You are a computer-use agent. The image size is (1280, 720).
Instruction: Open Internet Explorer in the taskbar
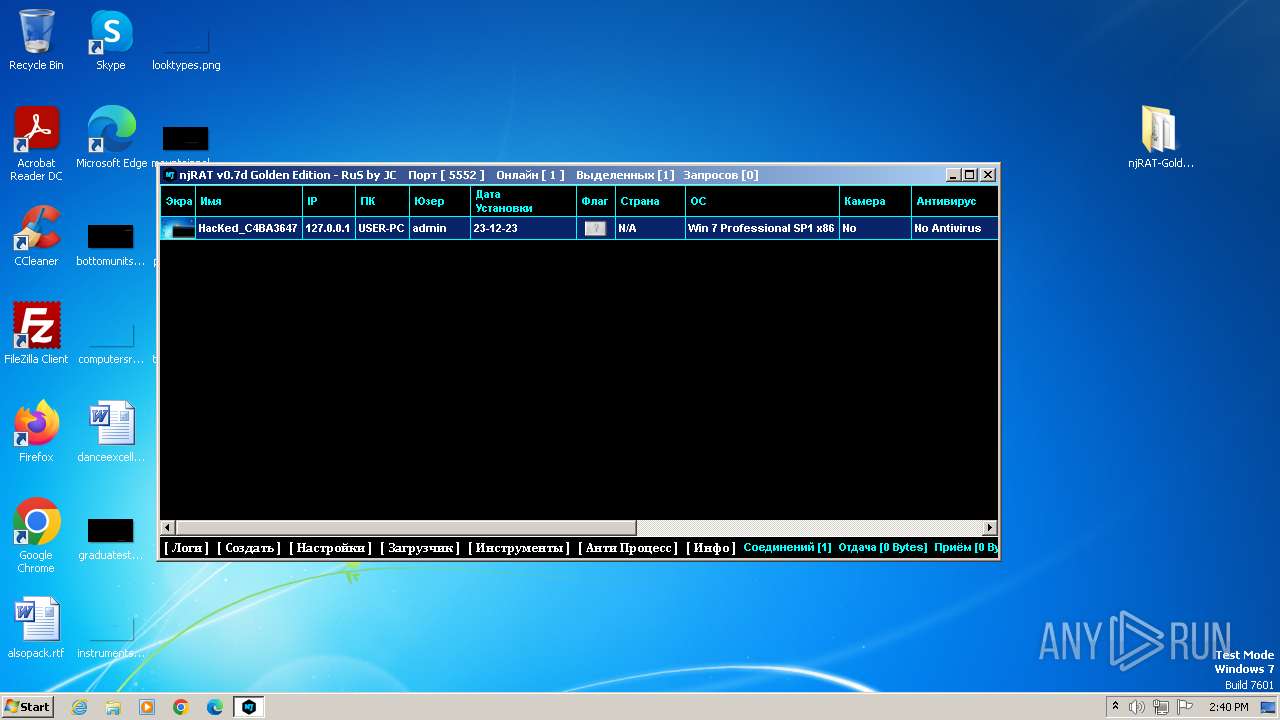[79, 707]
